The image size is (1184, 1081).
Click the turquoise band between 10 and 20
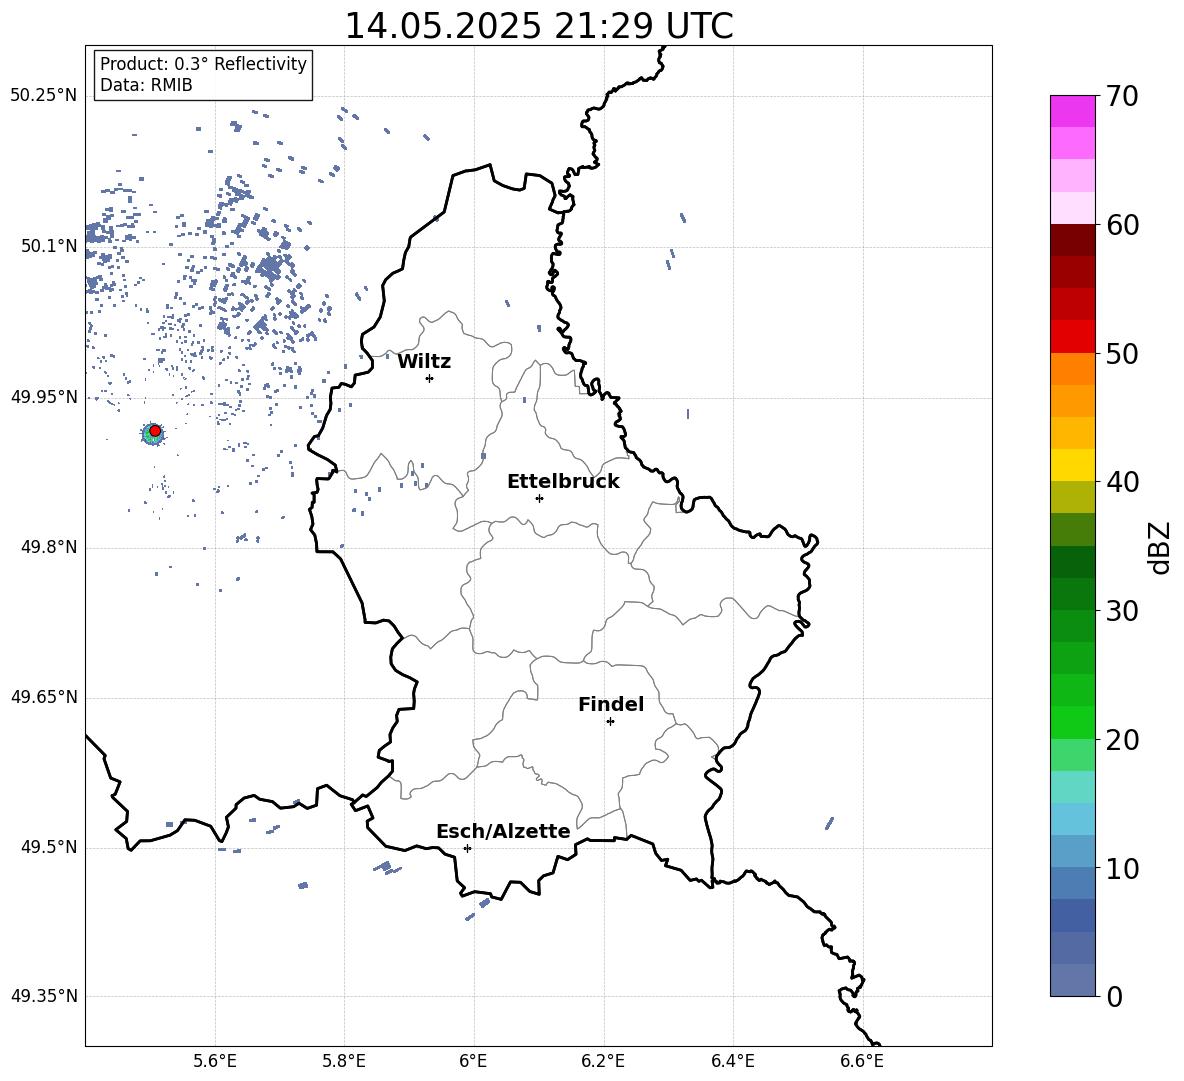click(1073, 787)
